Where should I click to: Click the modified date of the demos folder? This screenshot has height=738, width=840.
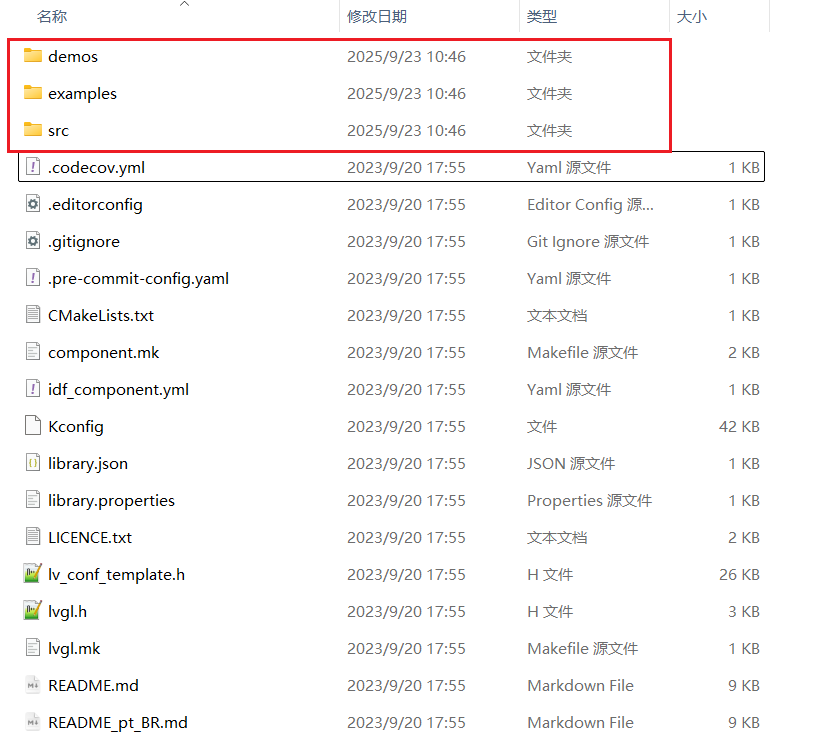pyautogui.click(x=406, y=56)
